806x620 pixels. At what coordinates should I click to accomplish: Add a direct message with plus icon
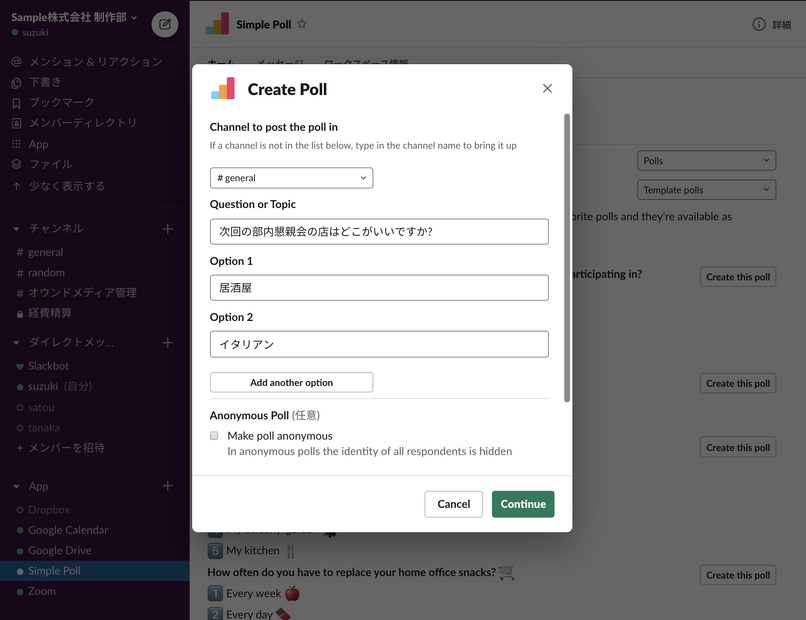(168, 343)
